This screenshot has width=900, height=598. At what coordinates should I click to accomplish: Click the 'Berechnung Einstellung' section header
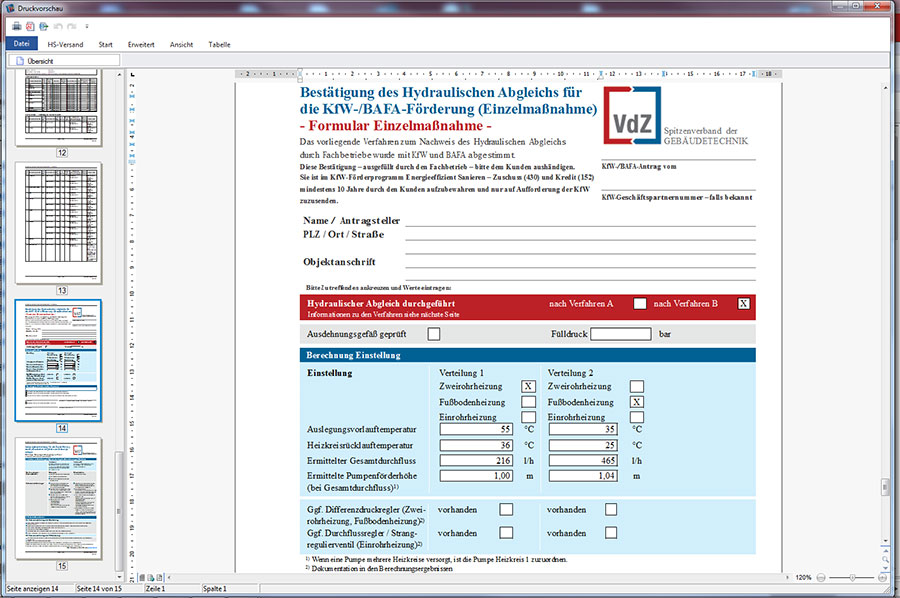click(x=527, y=355)
